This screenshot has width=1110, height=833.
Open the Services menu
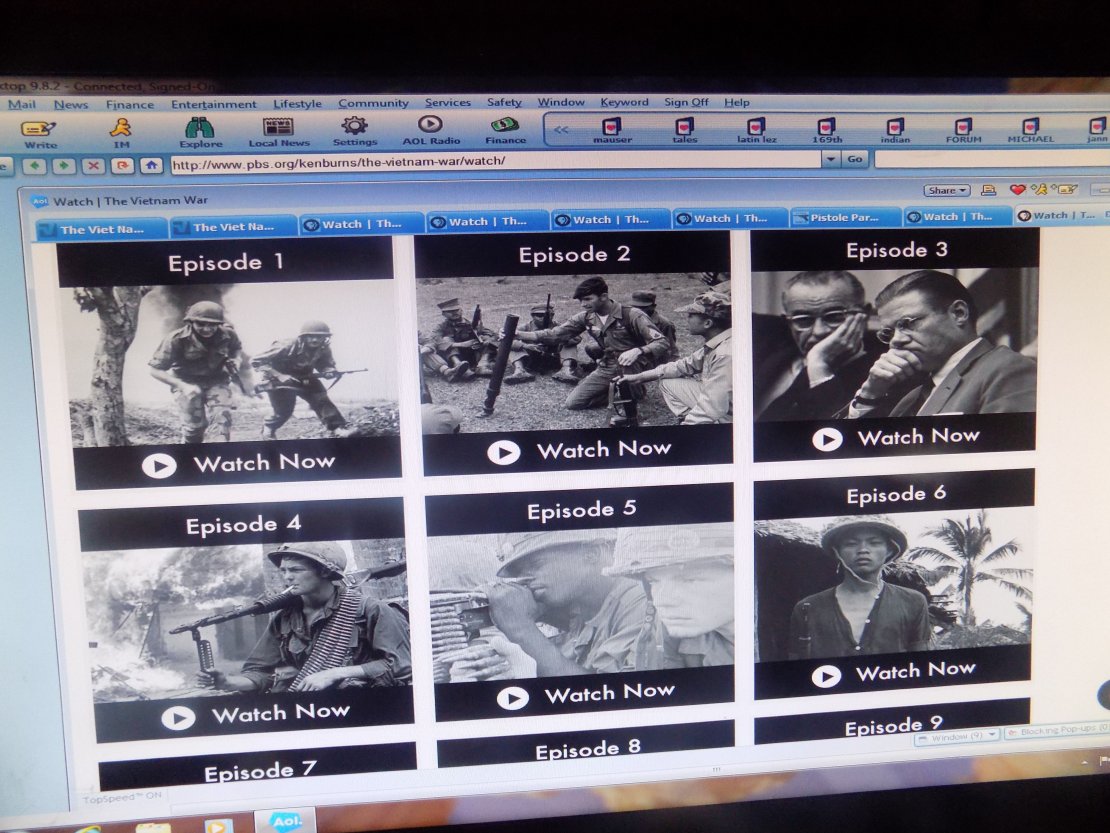tap(447, 103)
